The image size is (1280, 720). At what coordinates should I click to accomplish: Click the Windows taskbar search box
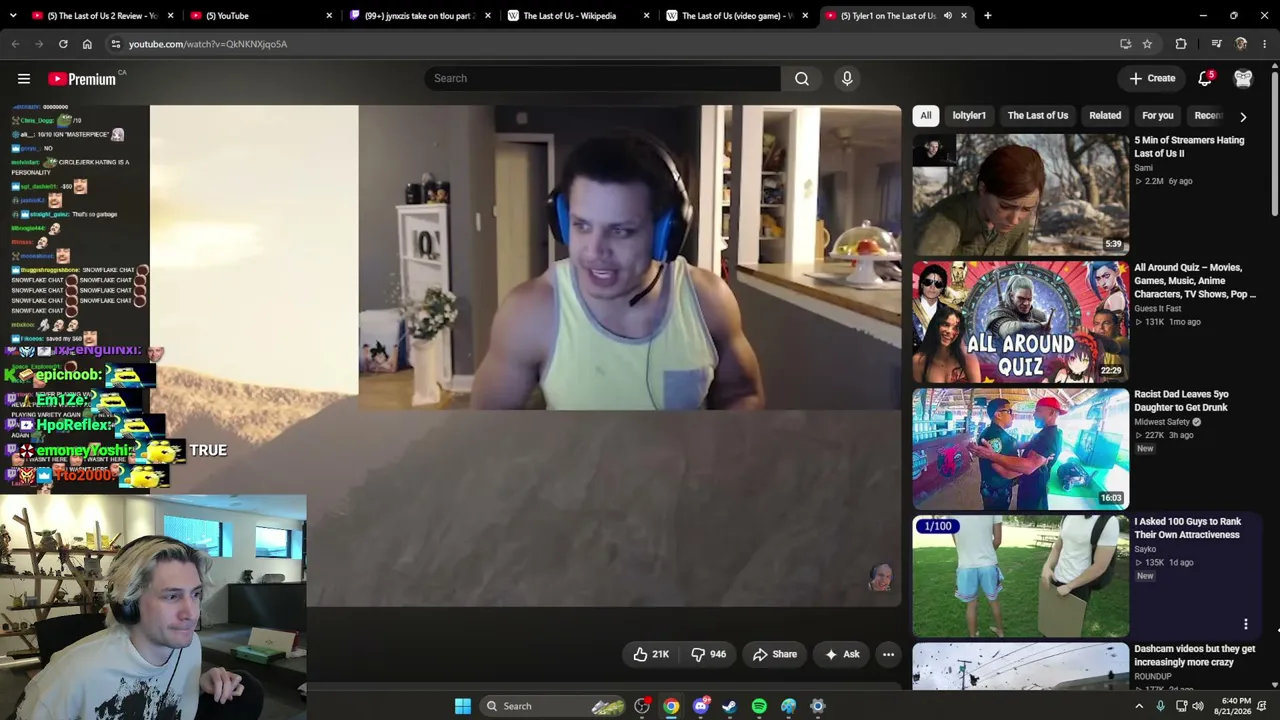(552, 706)
